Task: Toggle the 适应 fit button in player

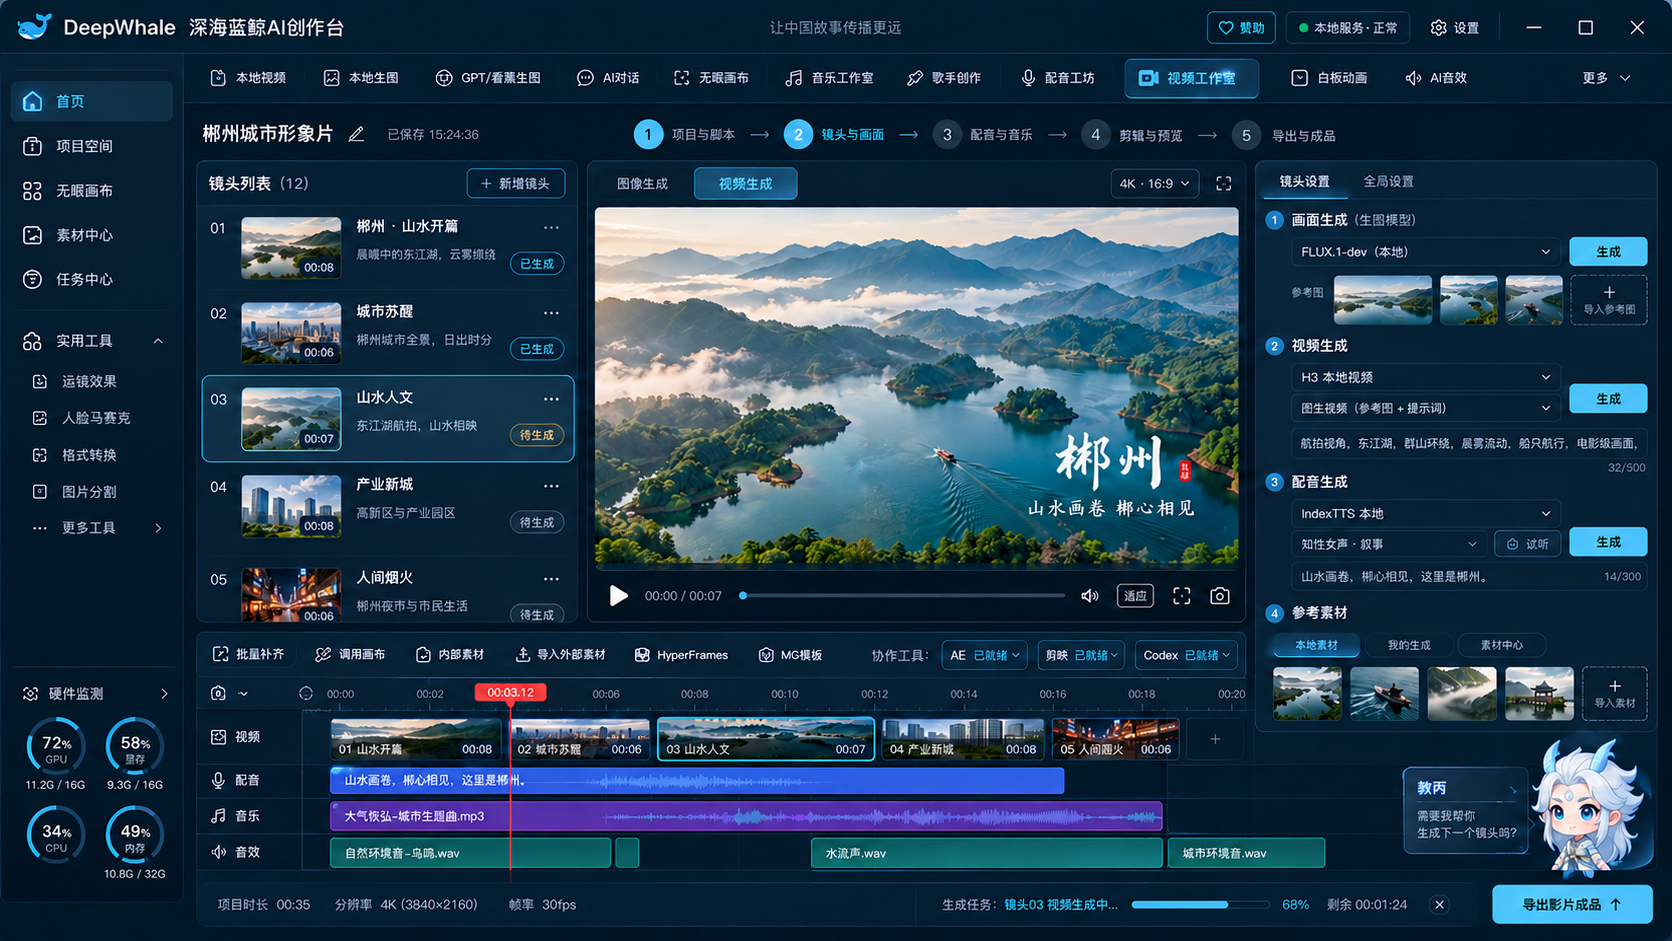Action: [1135, 596]
